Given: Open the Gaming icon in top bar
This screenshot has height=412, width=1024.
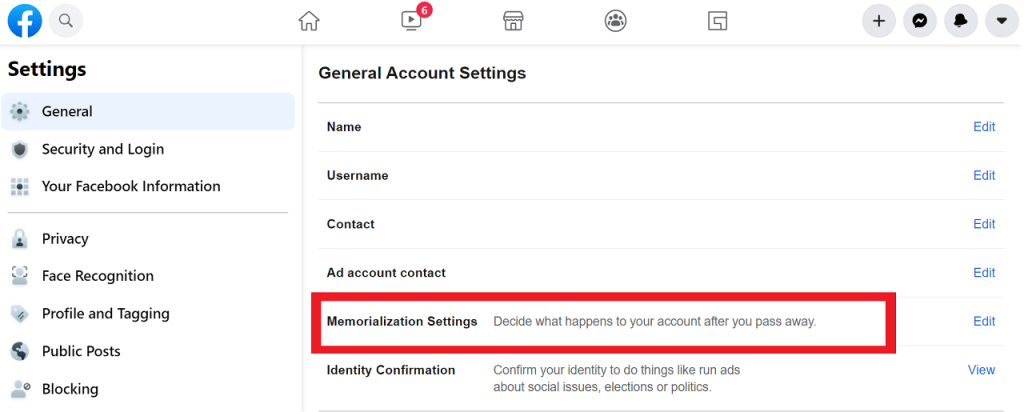Looking at the screenshot, I should point(718,22).
